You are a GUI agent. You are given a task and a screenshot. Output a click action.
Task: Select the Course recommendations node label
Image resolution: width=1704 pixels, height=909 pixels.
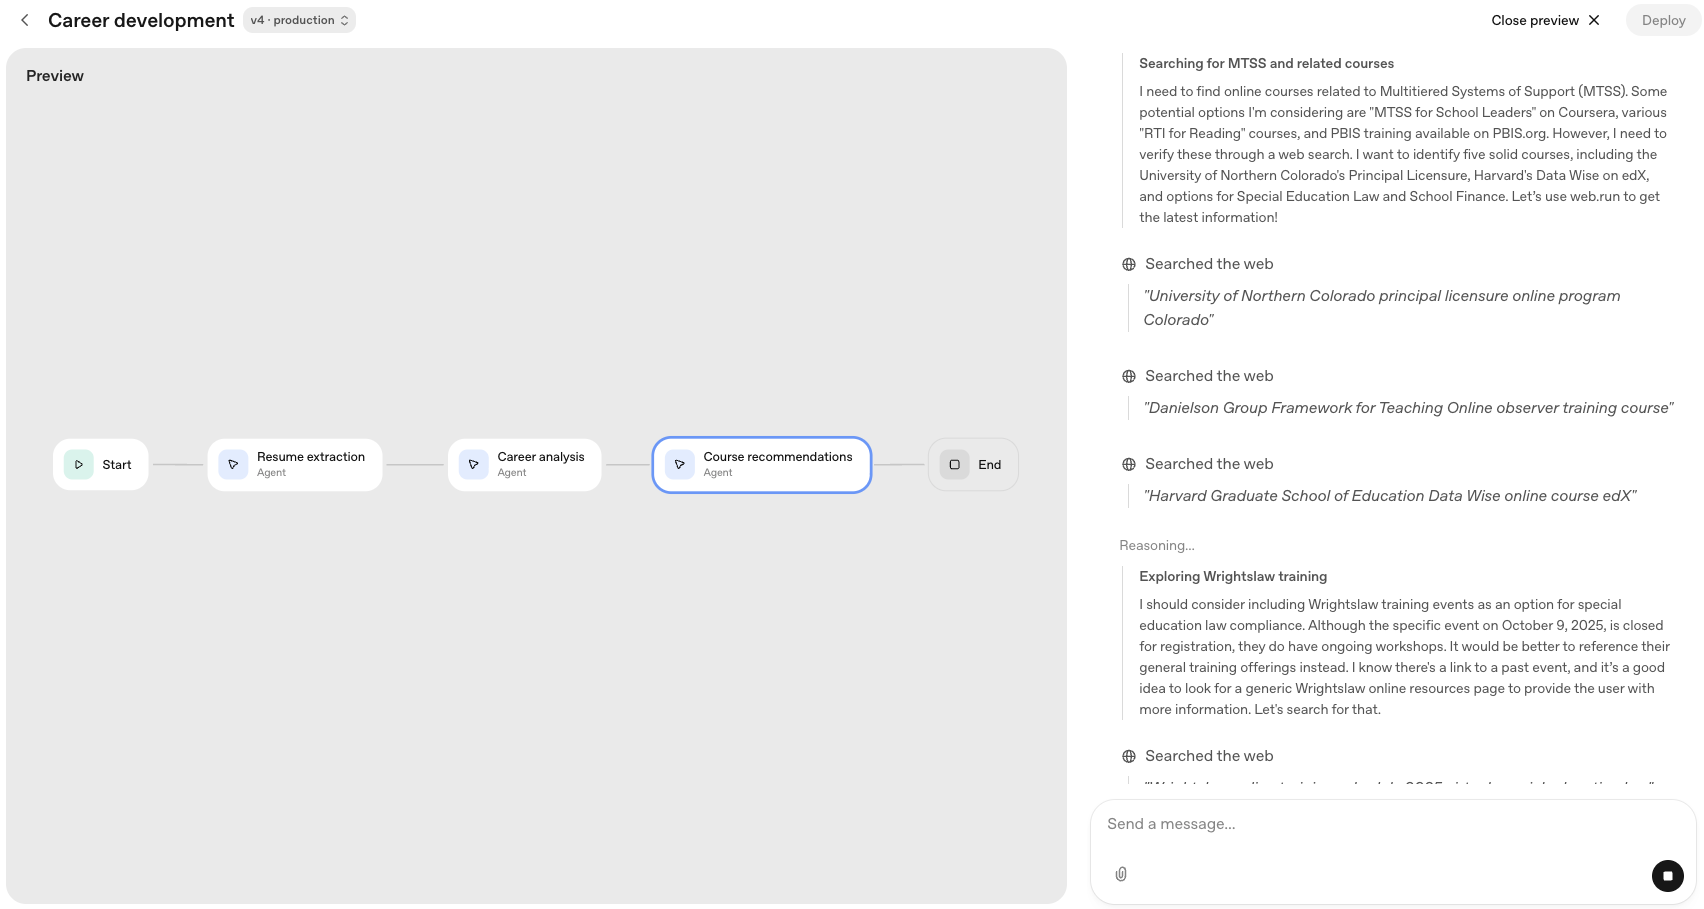[777, 457]
